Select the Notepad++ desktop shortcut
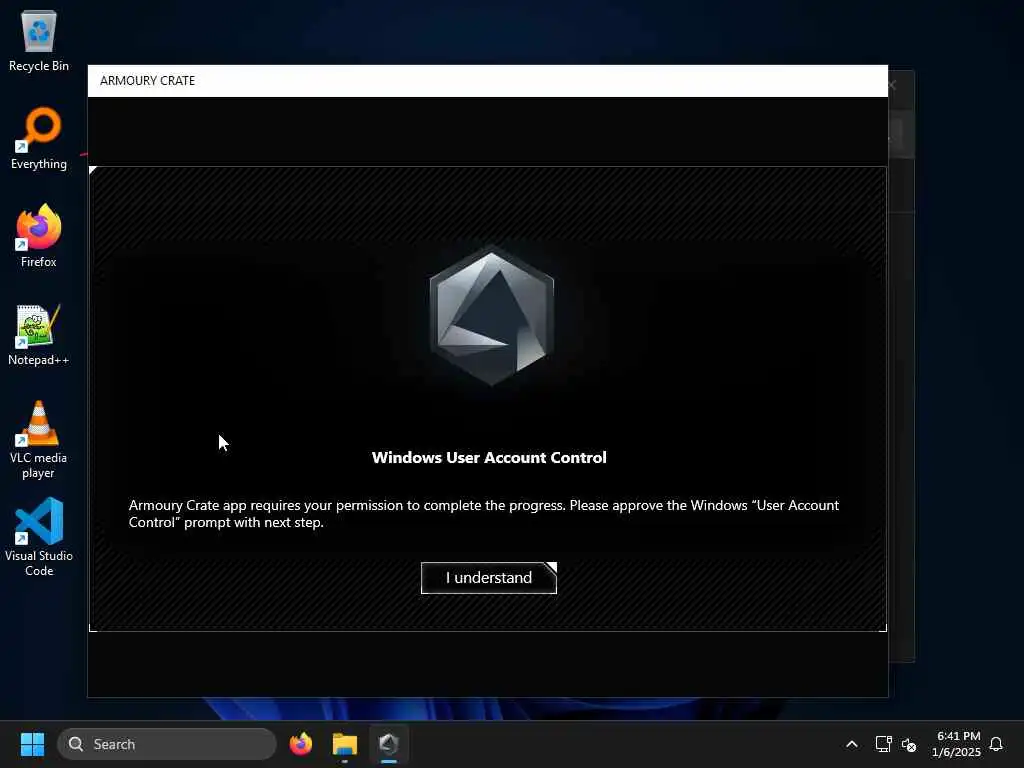The height and width of the screenshot is (768, 1024). coord(39,335)
